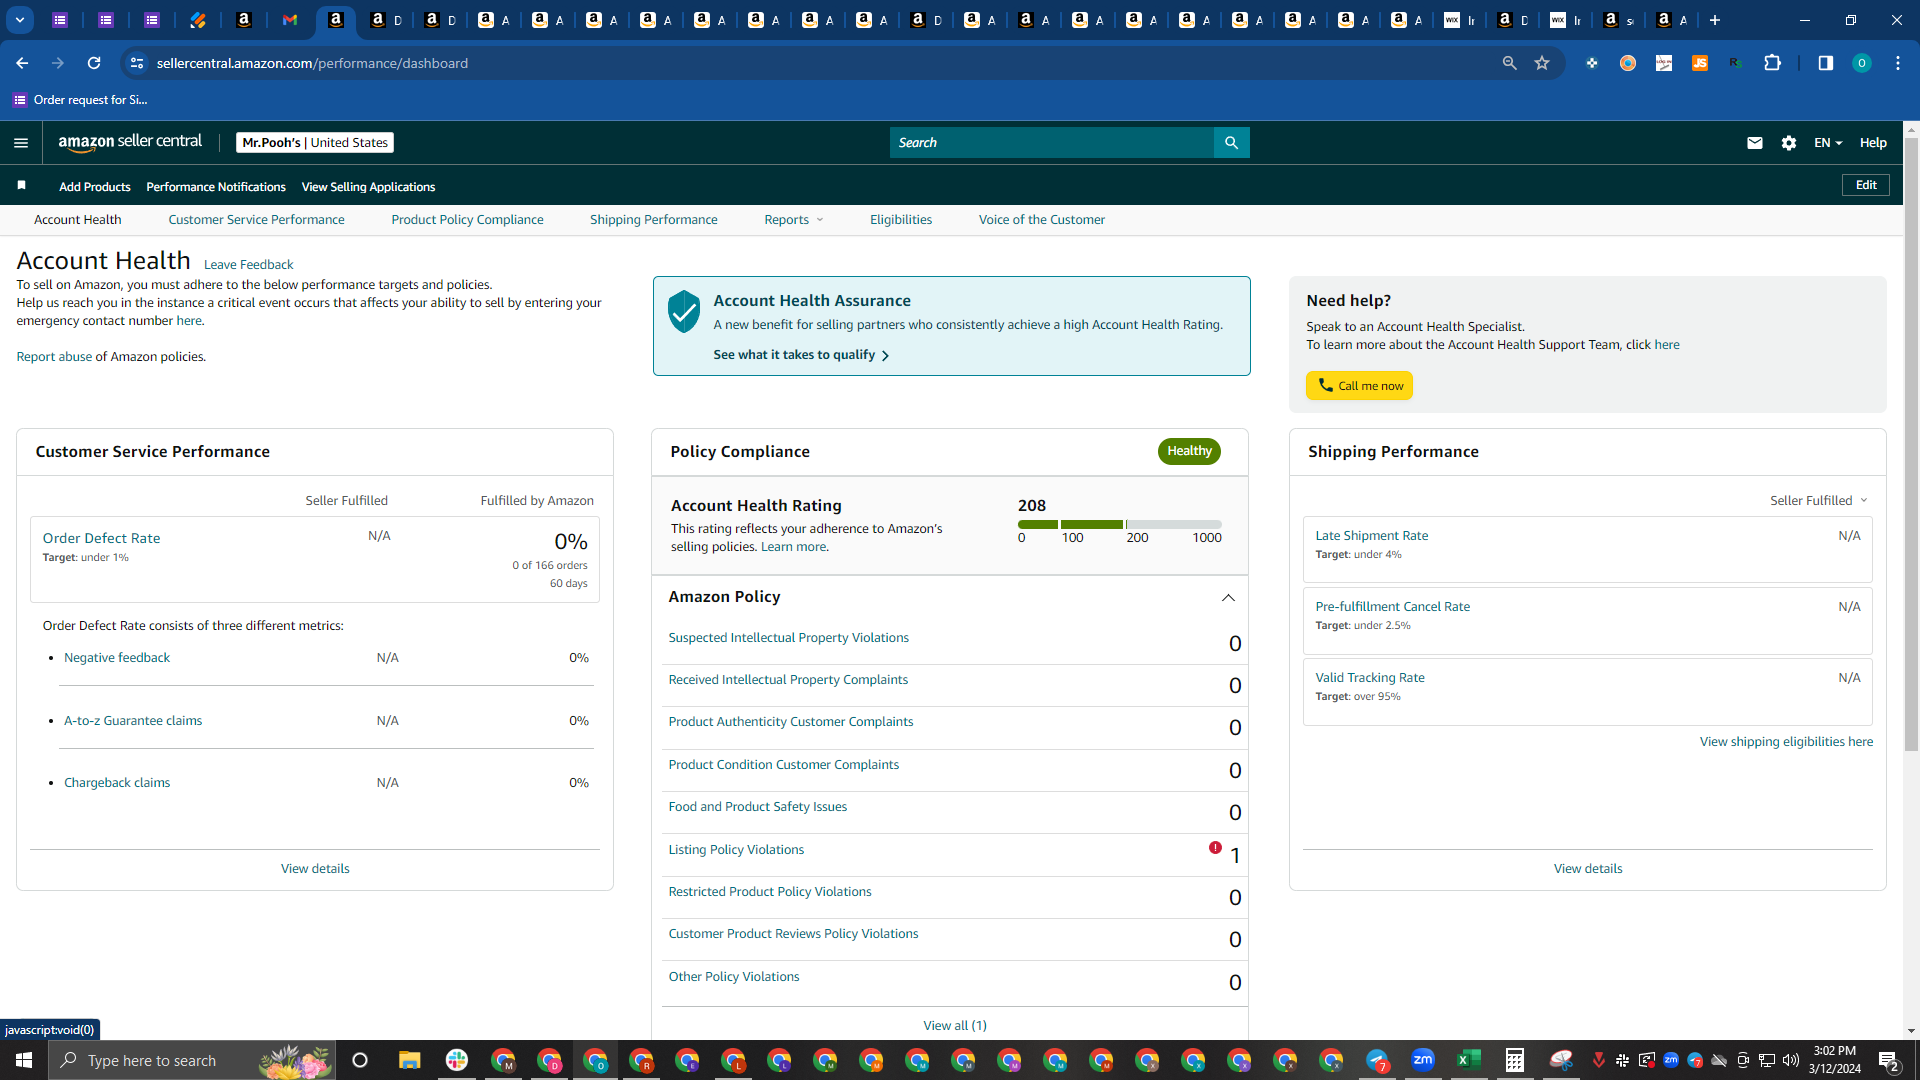1920x1080 pixels.
Task: Open the Account Health tab
Action: coord(78,220)
